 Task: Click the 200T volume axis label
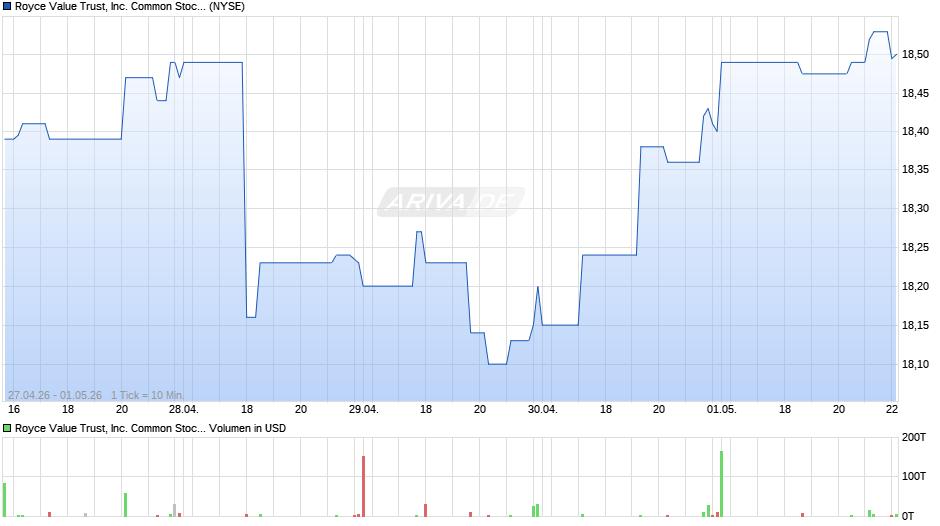[914, 437]
